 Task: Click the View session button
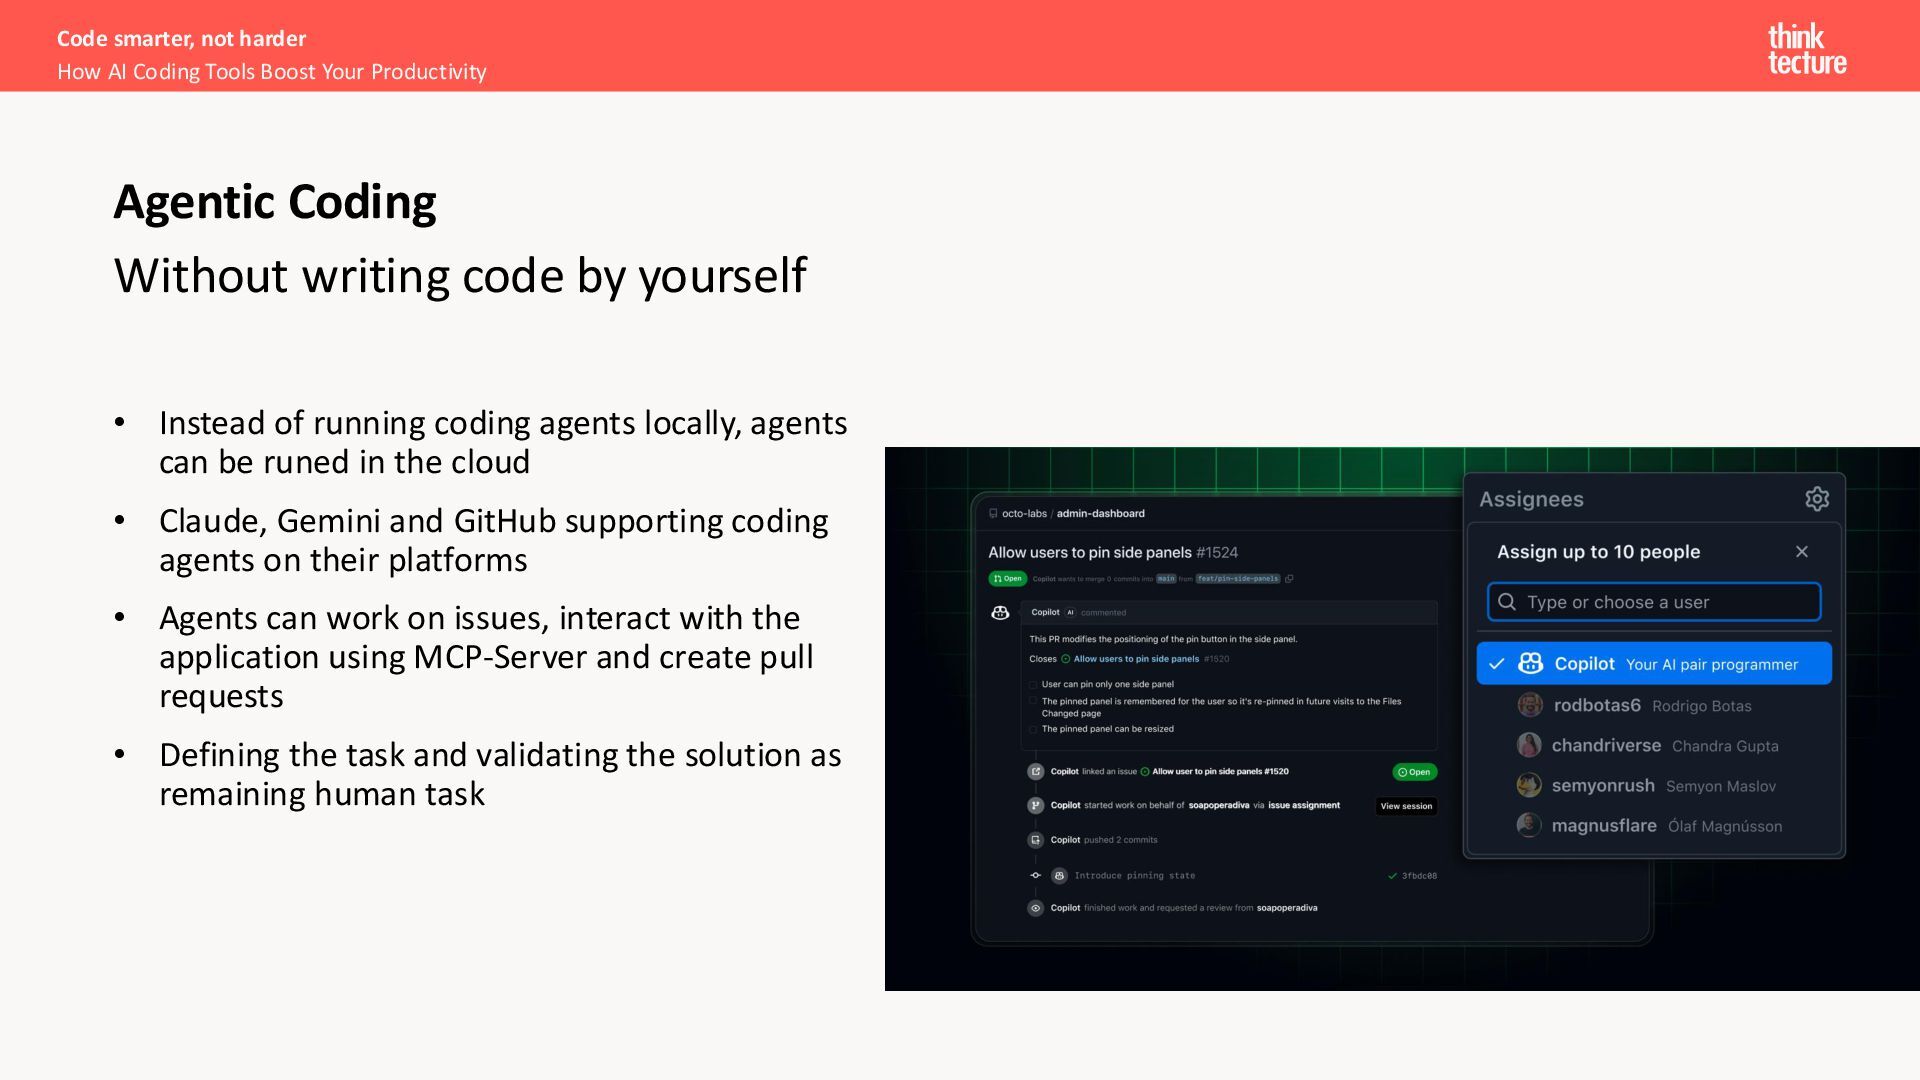[x=1405, y=806]
